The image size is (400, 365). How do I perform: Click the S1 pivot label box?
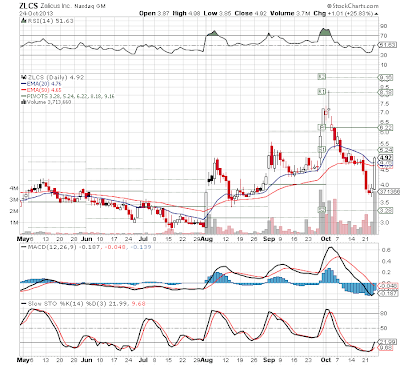[321, 149]
